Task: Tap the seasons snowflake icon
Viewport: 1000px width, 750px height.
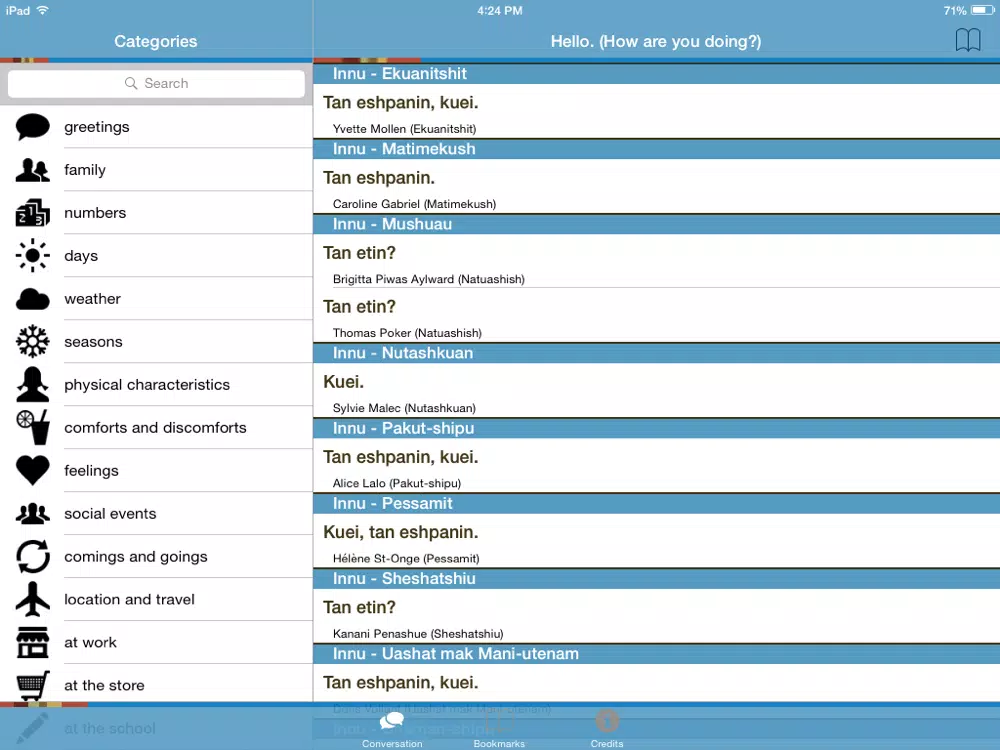Action: tap(33, 342)
